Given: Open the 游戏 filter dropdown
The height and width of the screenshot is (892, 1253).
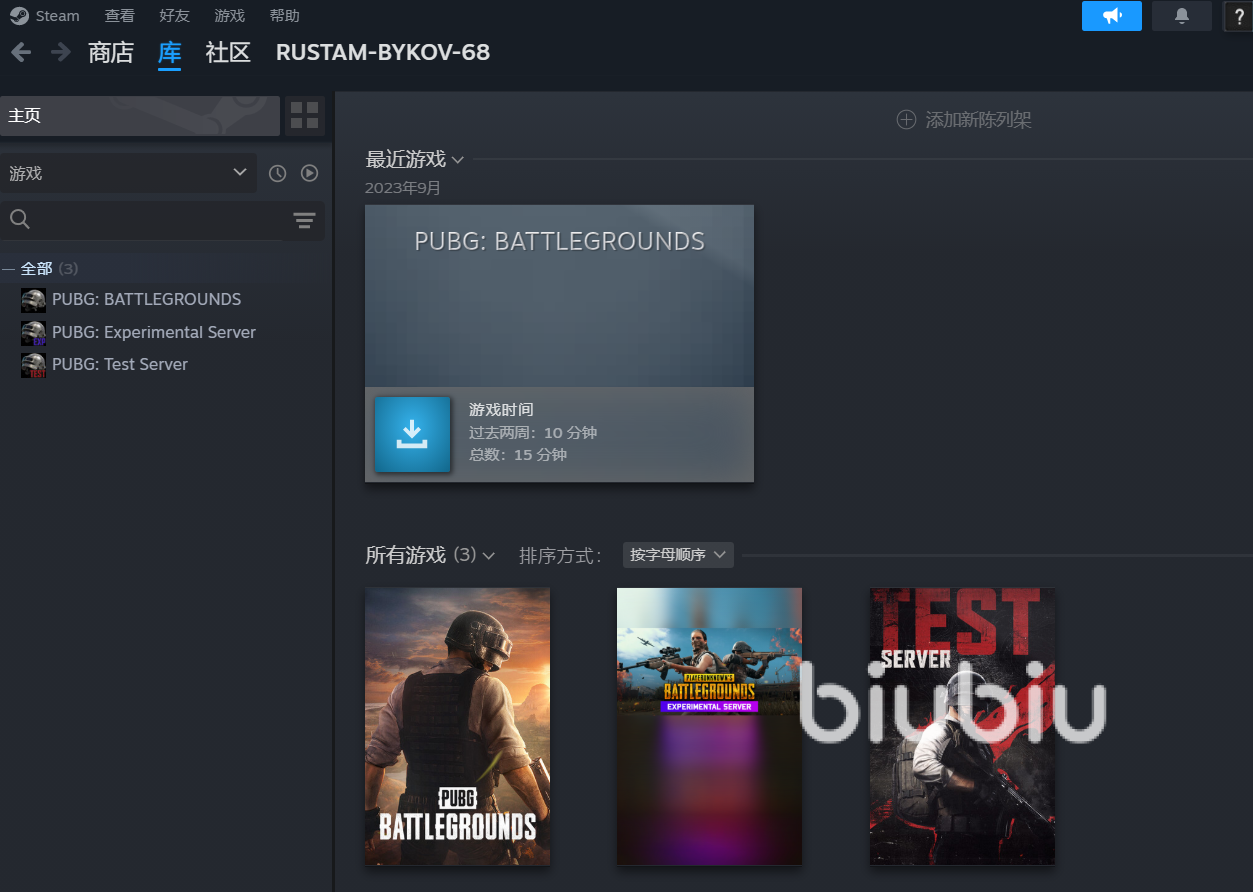Looking at the screenshot, I should 128,173.
